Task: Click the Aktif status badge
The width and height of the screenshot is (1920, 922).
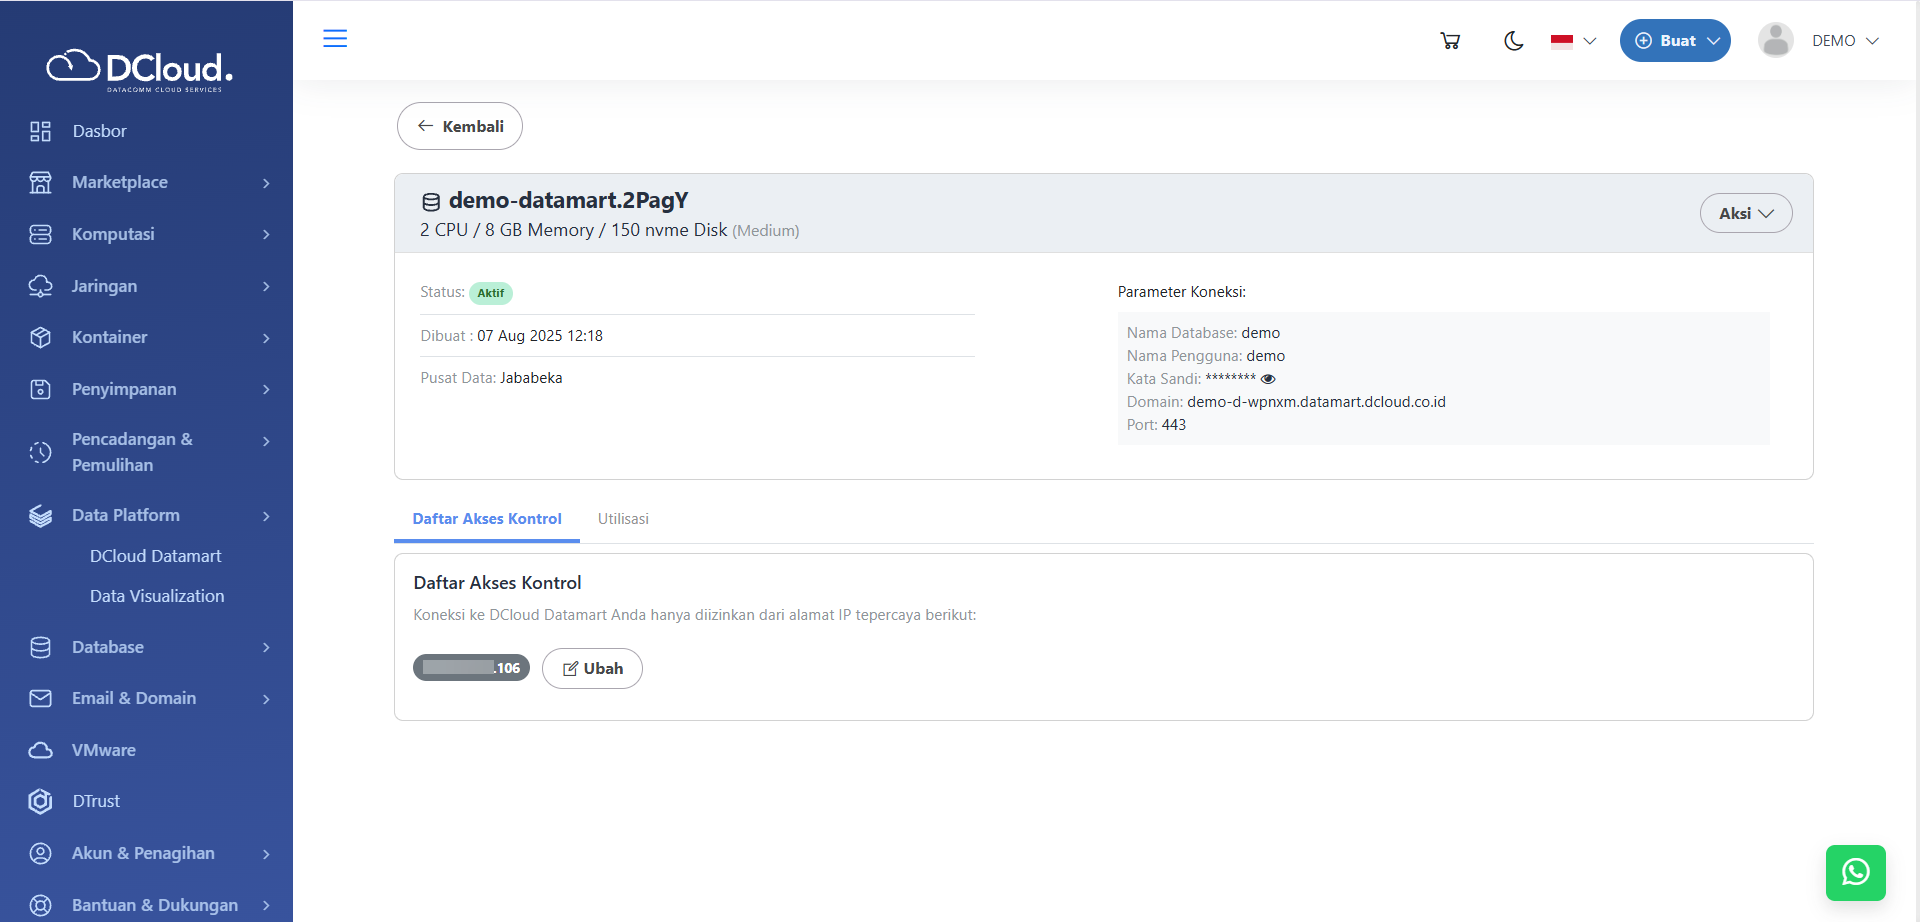Action: pyautogui.click(x=490, y=293)
